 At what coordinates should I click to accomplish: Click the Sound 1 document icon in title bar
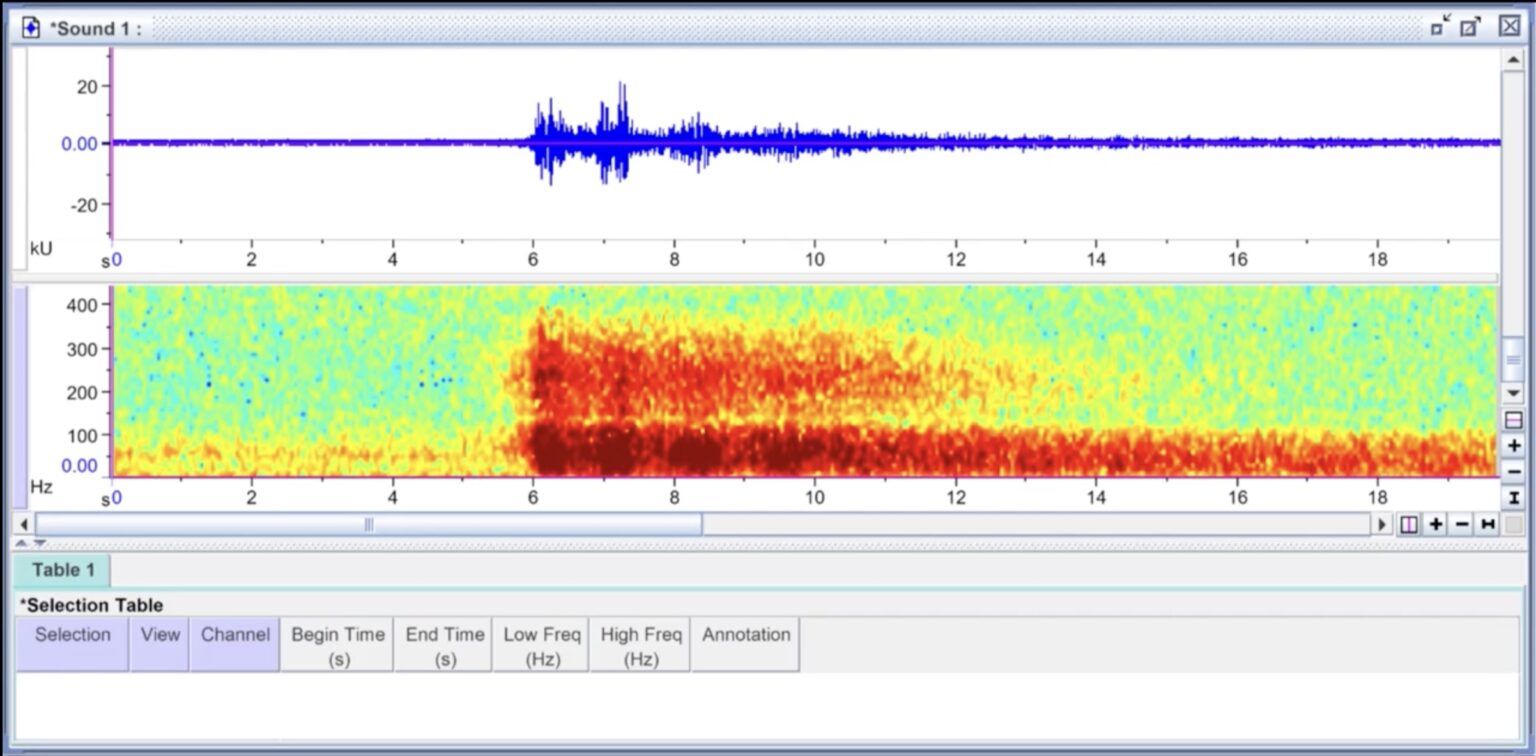click(x=31, y=27)
